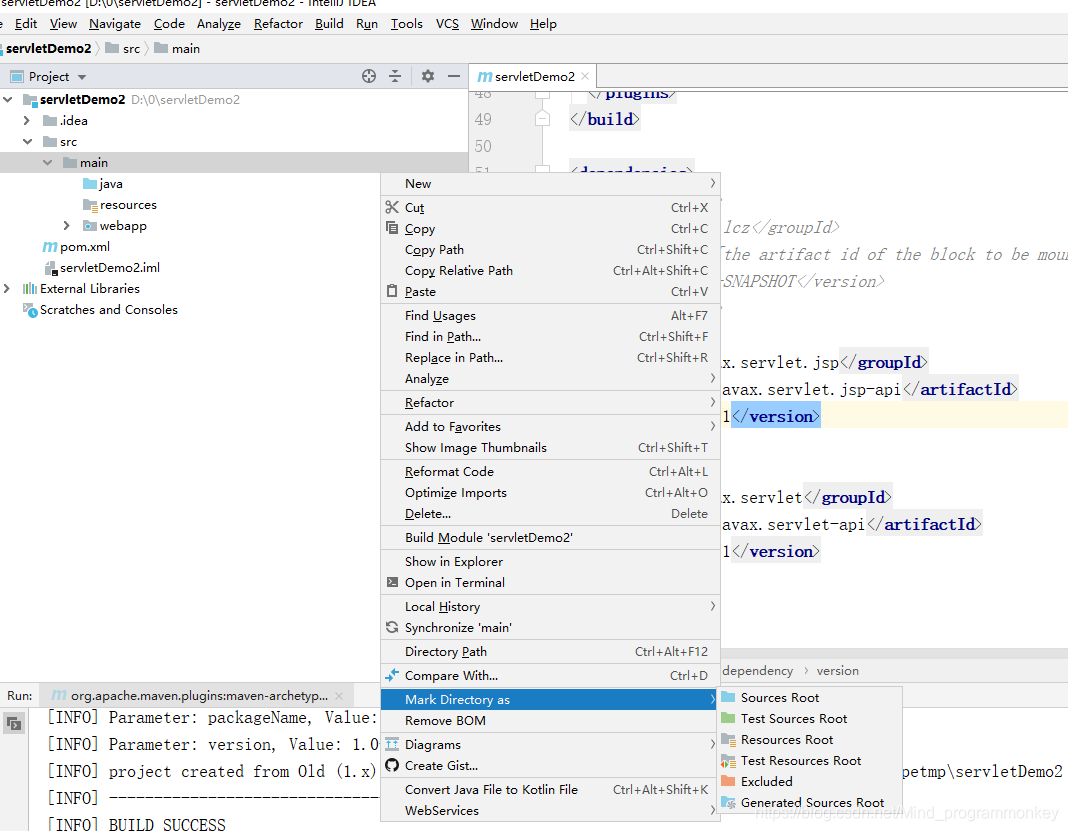Select Reformat Code
The width and height of the screenshot is (1068, 831).
coord(550,471)
